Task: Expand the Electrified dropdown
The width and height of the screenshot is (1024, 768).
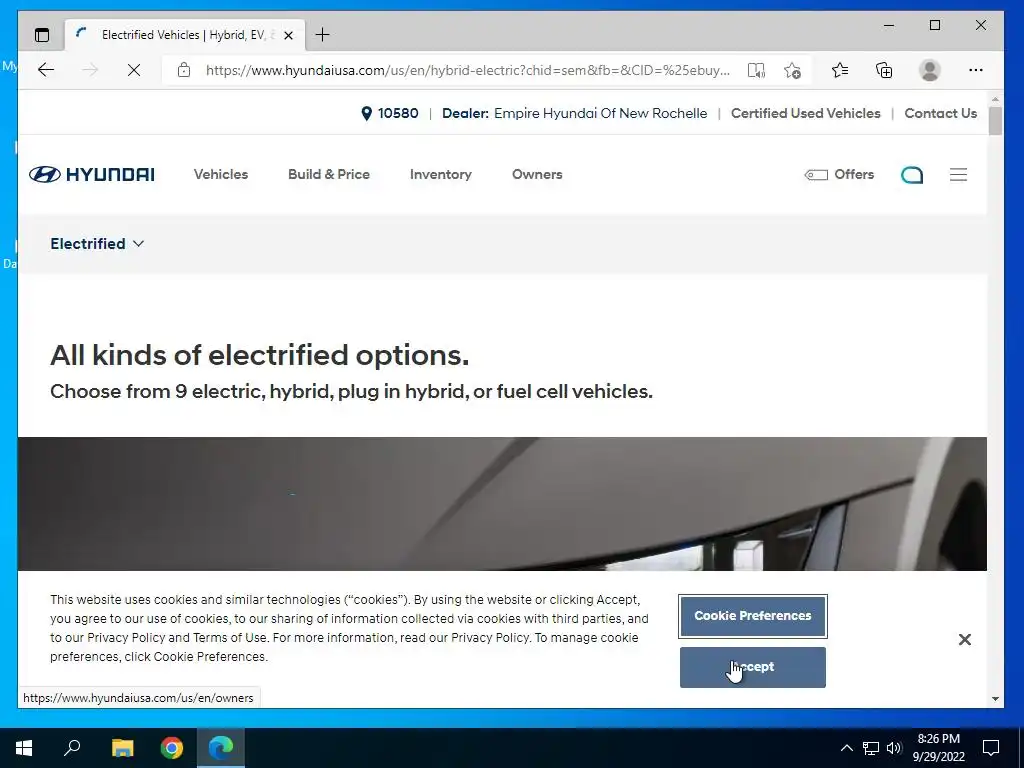Action: click(97, 244)
